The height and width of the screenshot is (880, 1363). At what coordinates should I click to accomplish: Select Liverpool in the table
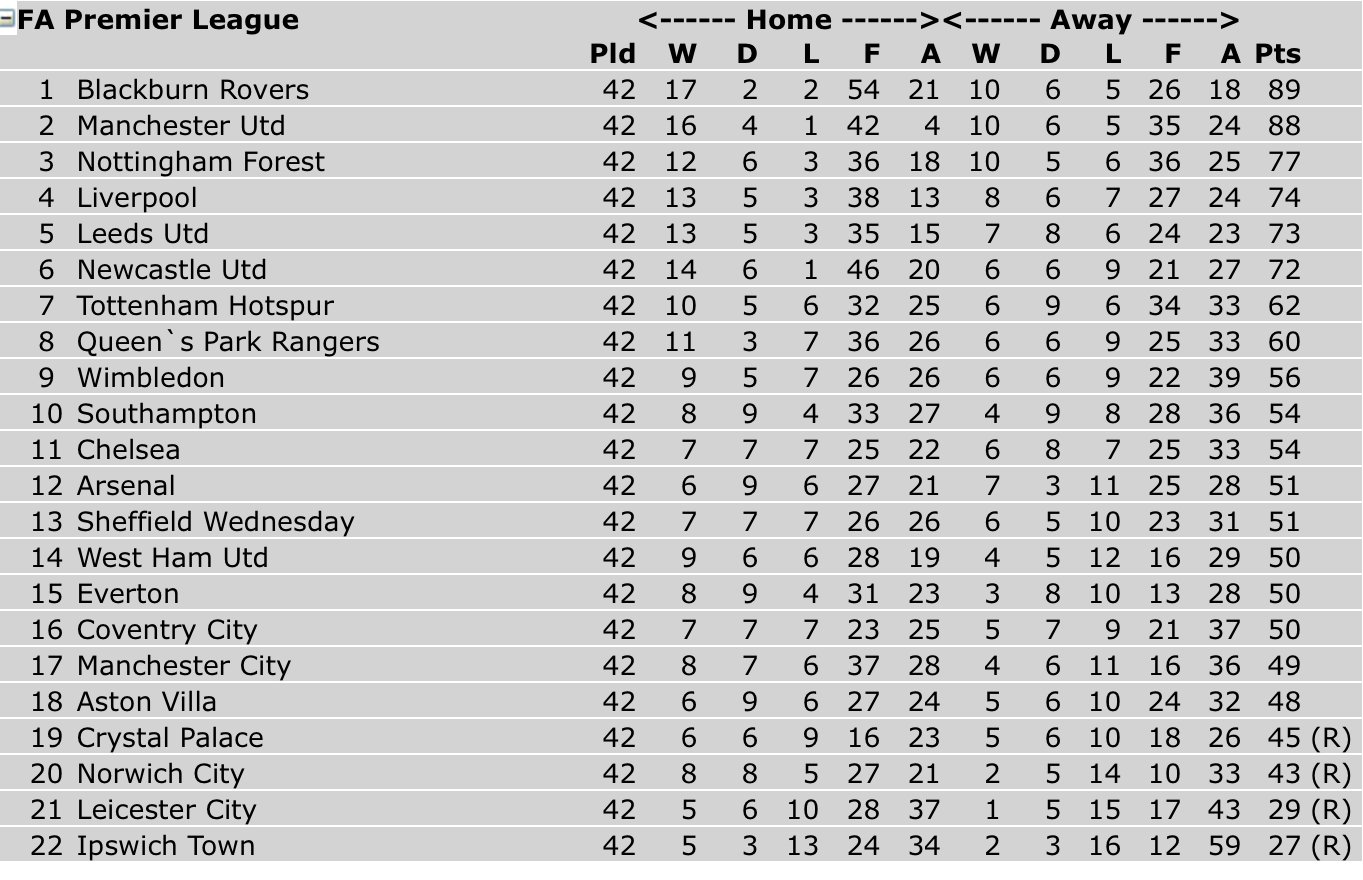(x=137, y=198)
